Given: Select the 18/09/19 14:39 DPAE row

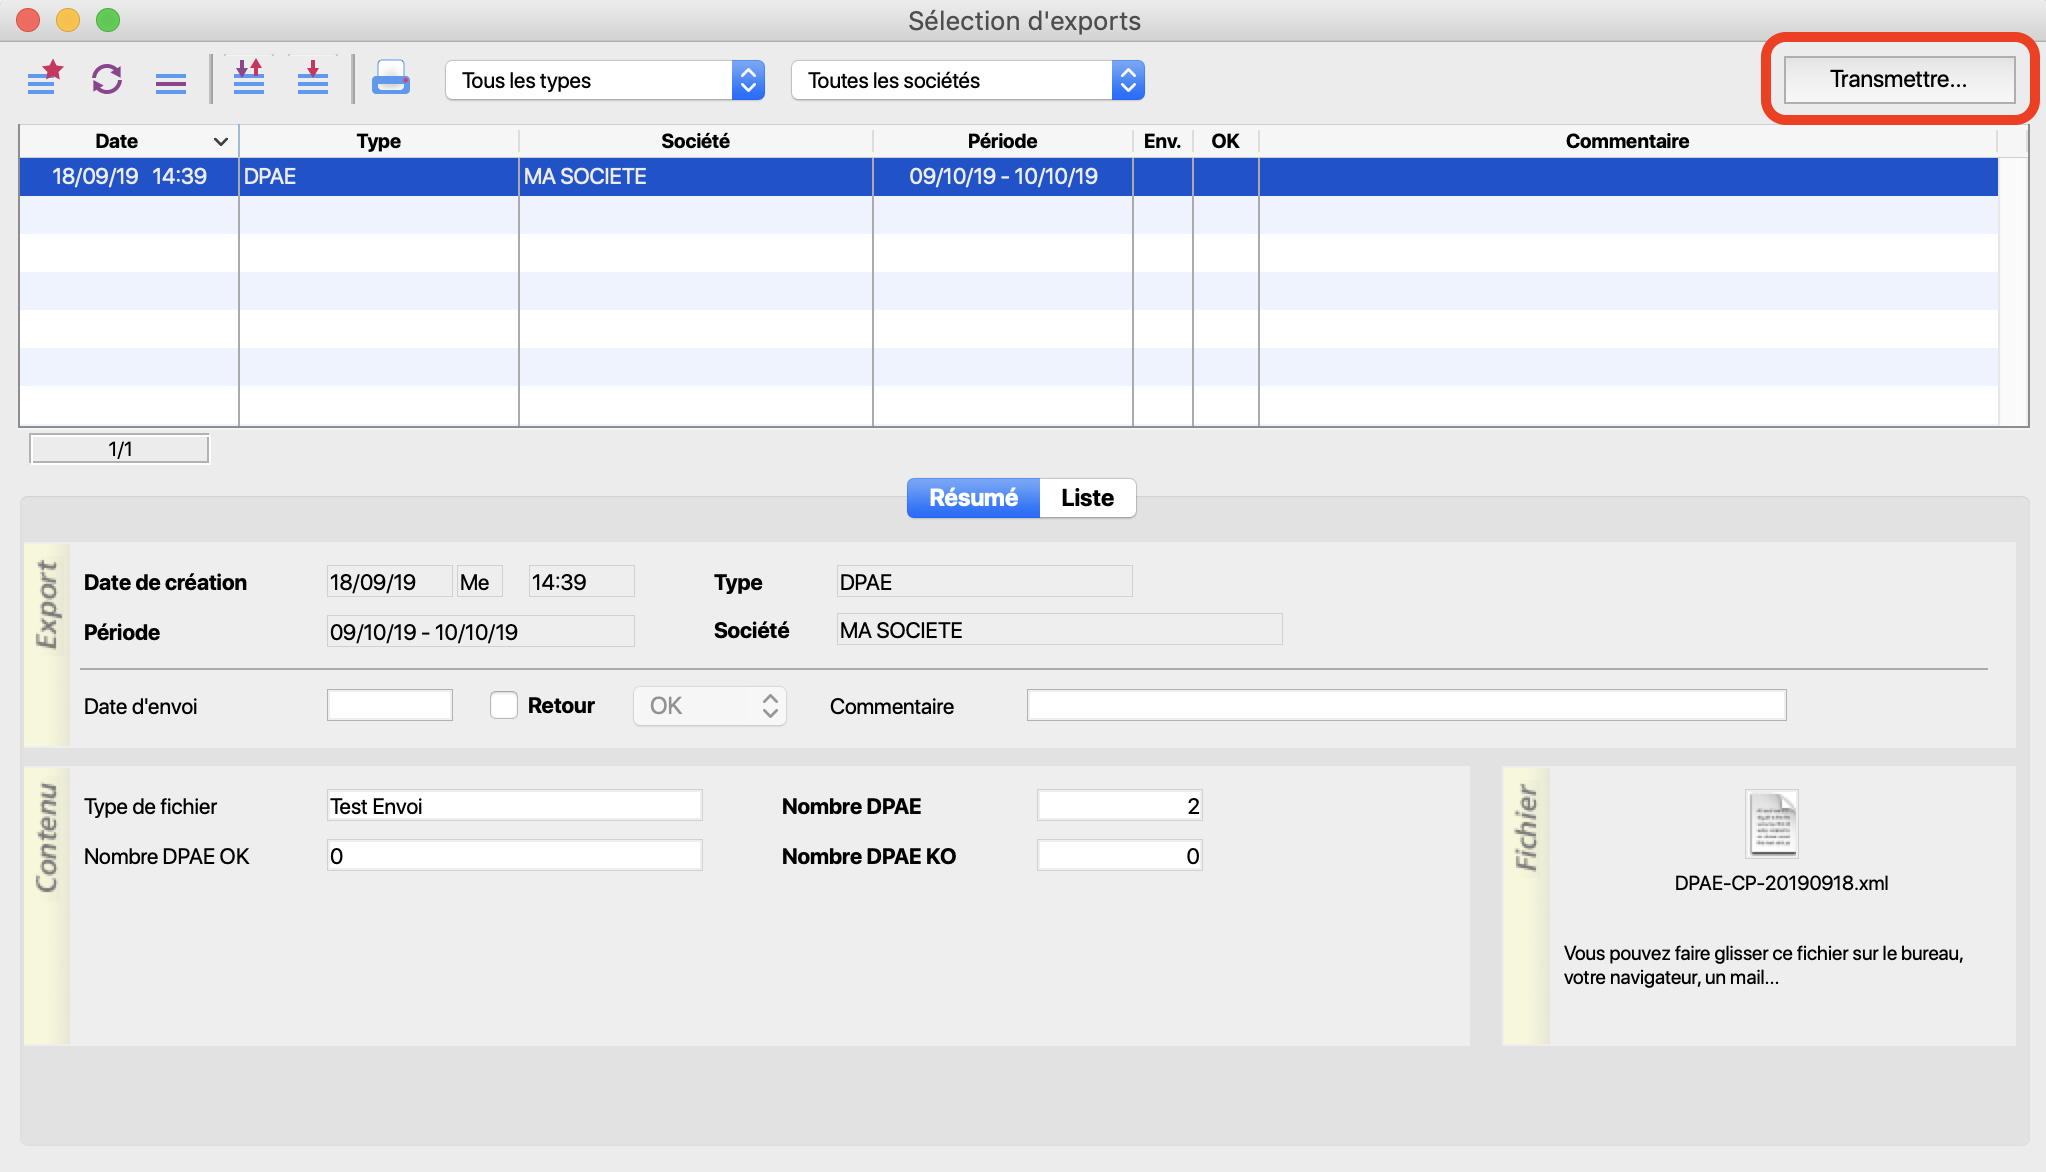Looking at the screenshot, I should (x=1009, y=177).
